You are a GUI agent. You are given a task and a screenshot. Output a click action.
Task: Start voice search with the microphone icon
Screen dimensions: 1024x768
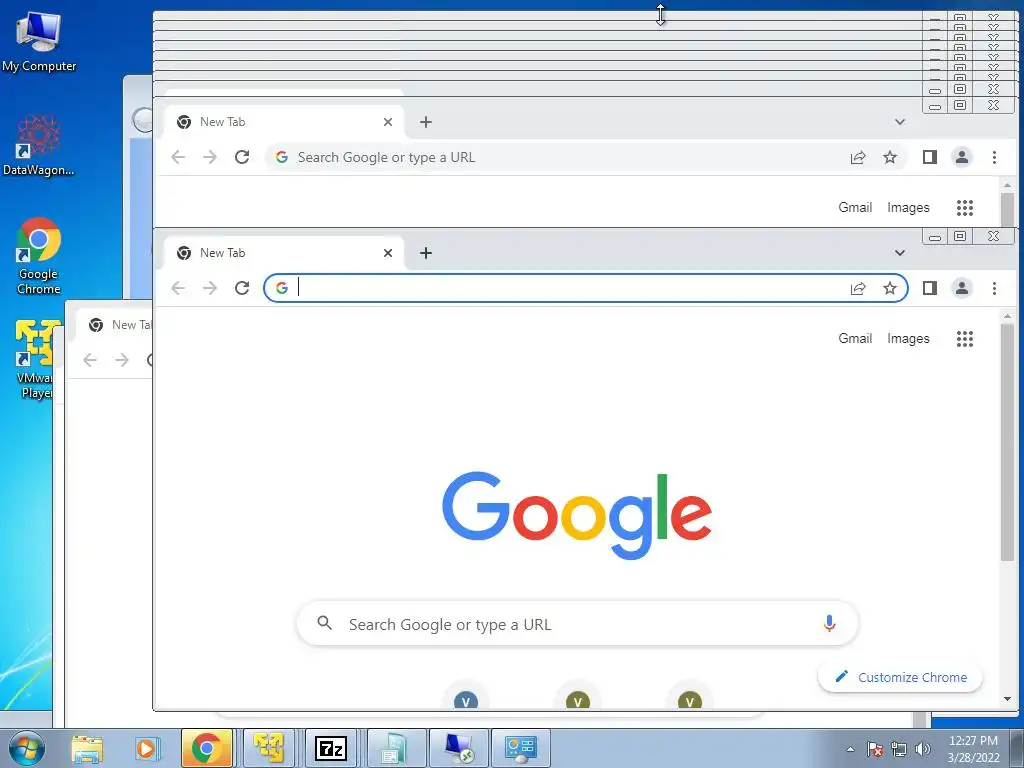tap(829, 624)
